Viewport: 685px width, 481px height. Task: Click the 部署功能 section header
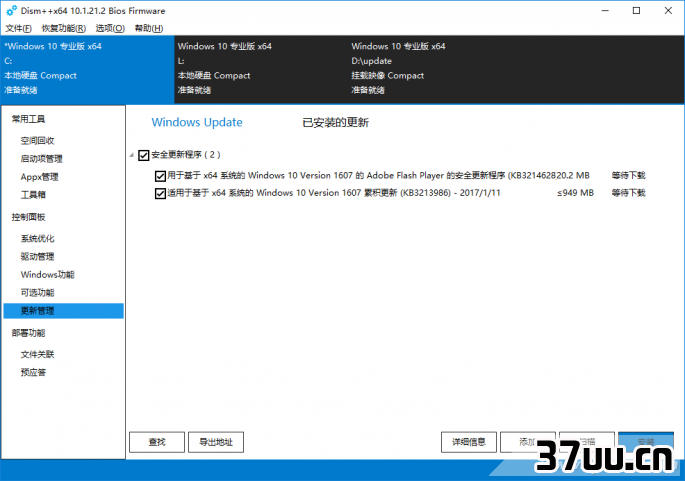28,333
